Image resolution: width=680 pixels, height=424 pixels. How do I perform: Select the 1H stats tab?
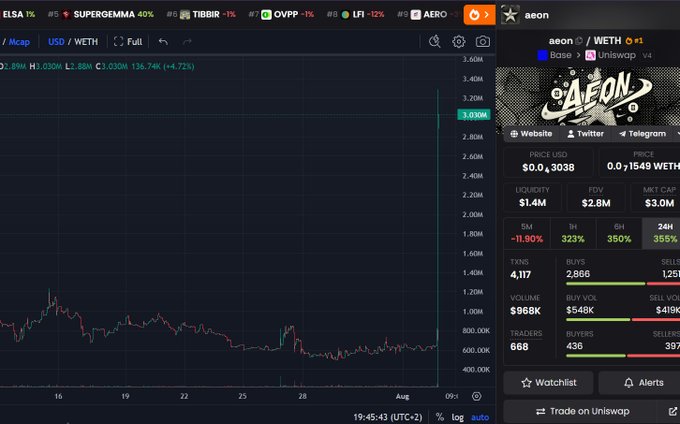[573, 233]
